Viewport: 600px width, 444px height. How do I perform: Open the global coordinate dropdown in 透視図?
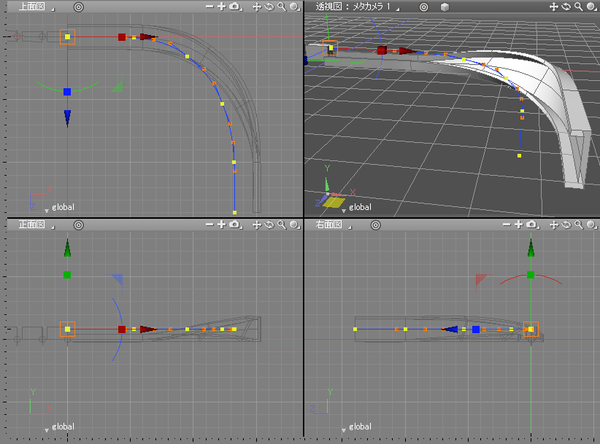(x=357, y=207)
